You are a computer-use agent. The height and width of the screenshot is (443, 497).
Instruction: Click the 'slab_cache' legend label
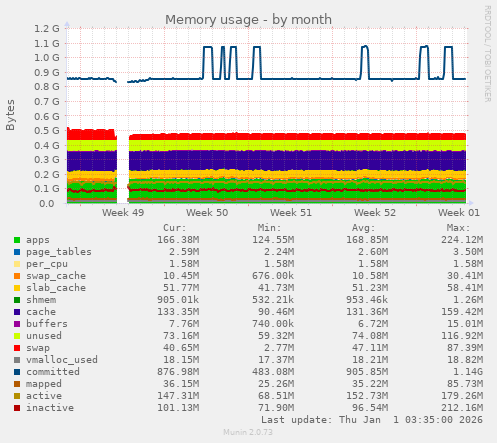(56, 288)
